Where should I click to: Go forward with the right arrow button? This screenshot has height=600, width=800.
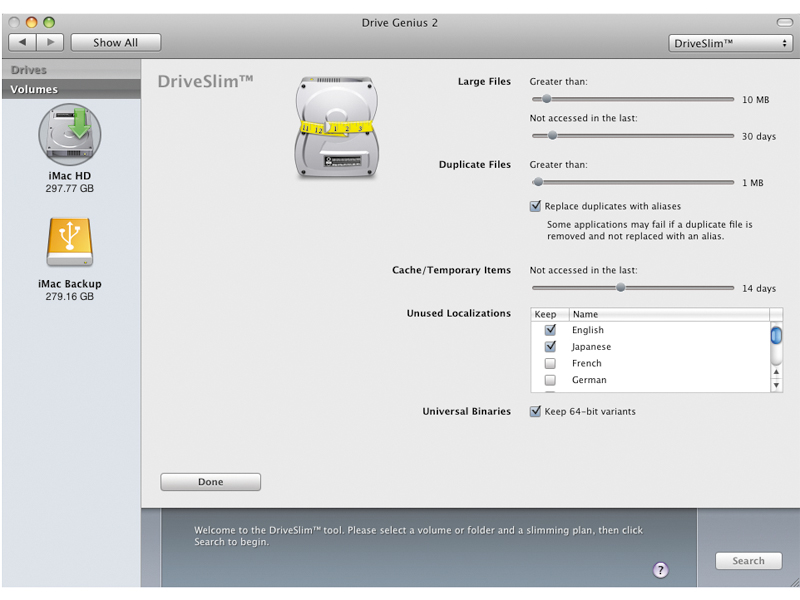[x=50, y=42]
